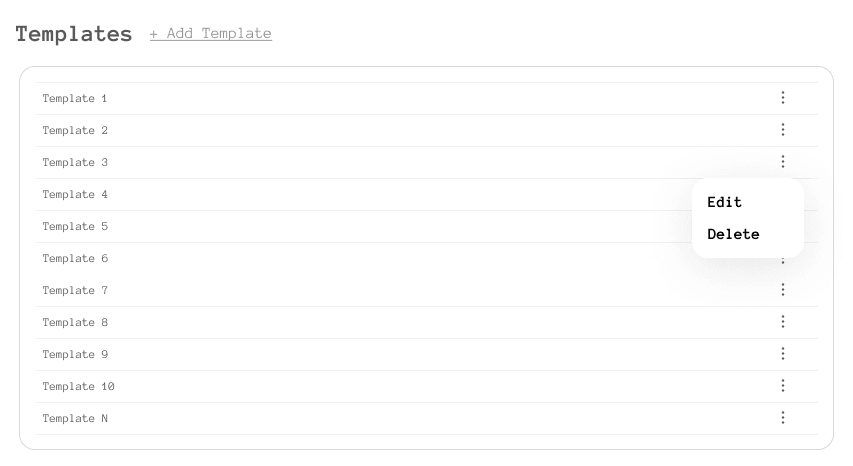Open the kebab menu for Template N
The width and height of the screenshot is (853, 466).
[x=783, y=418]
